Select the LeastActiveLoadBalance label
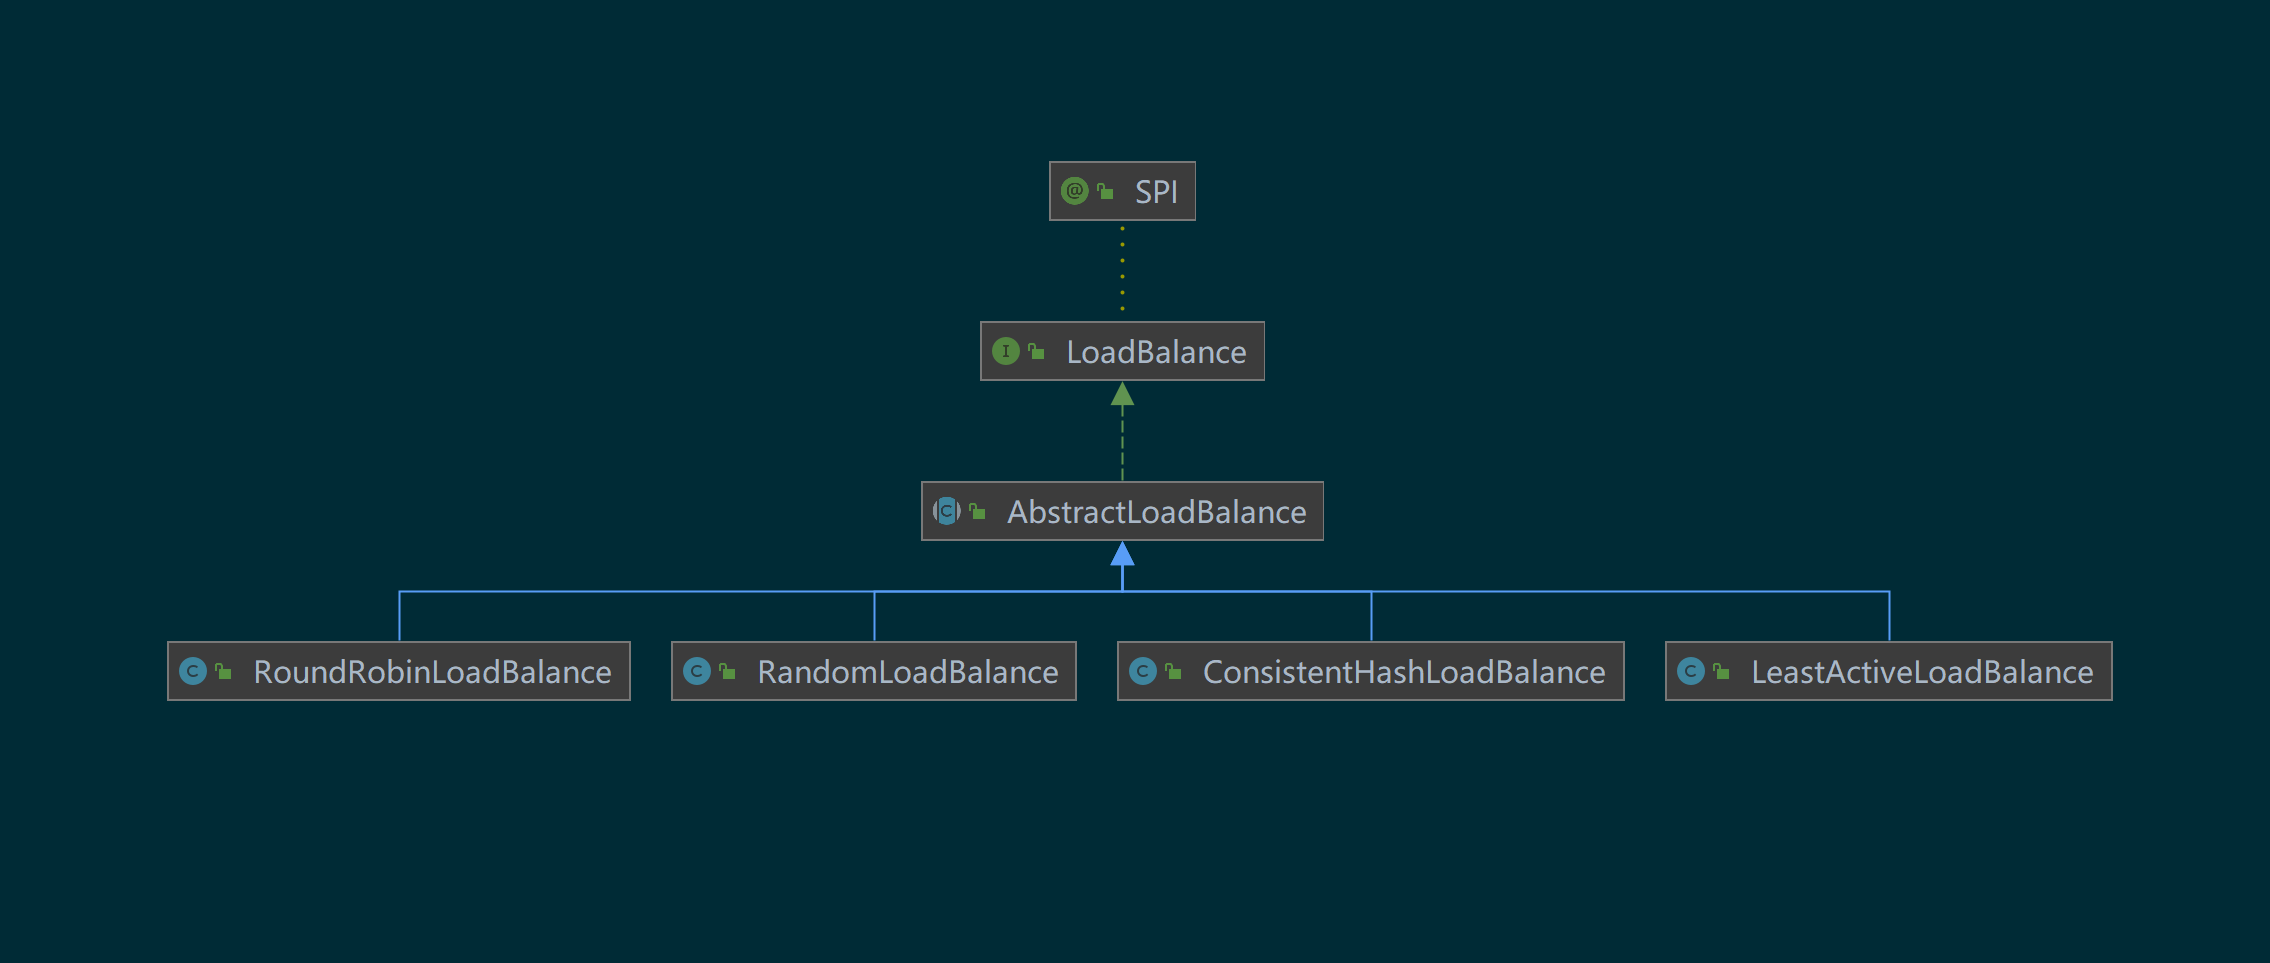The height and width of the screenshot is (963, 2270). pos(1922,672)
